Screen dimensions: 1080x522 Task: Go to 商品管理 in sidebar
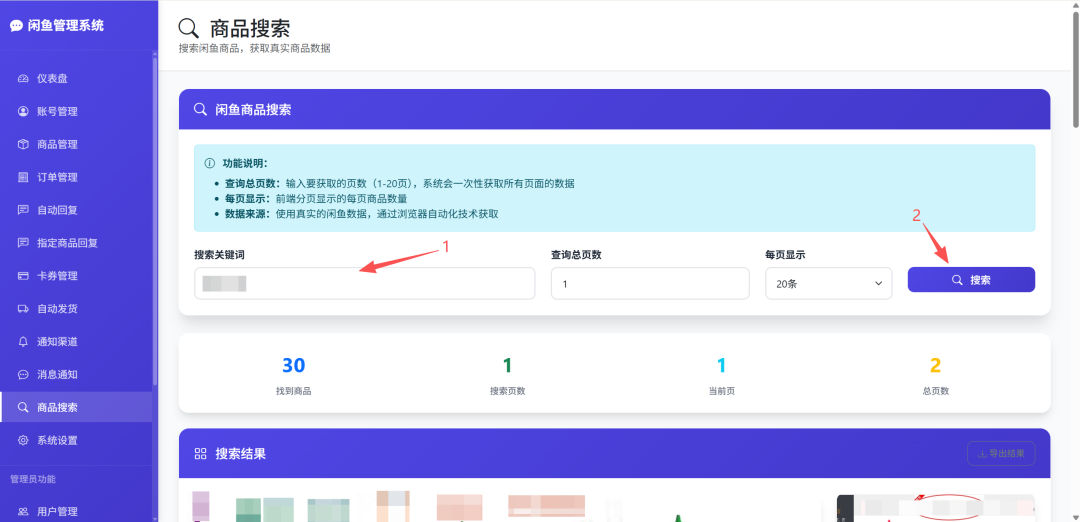[x=76, y=145]
